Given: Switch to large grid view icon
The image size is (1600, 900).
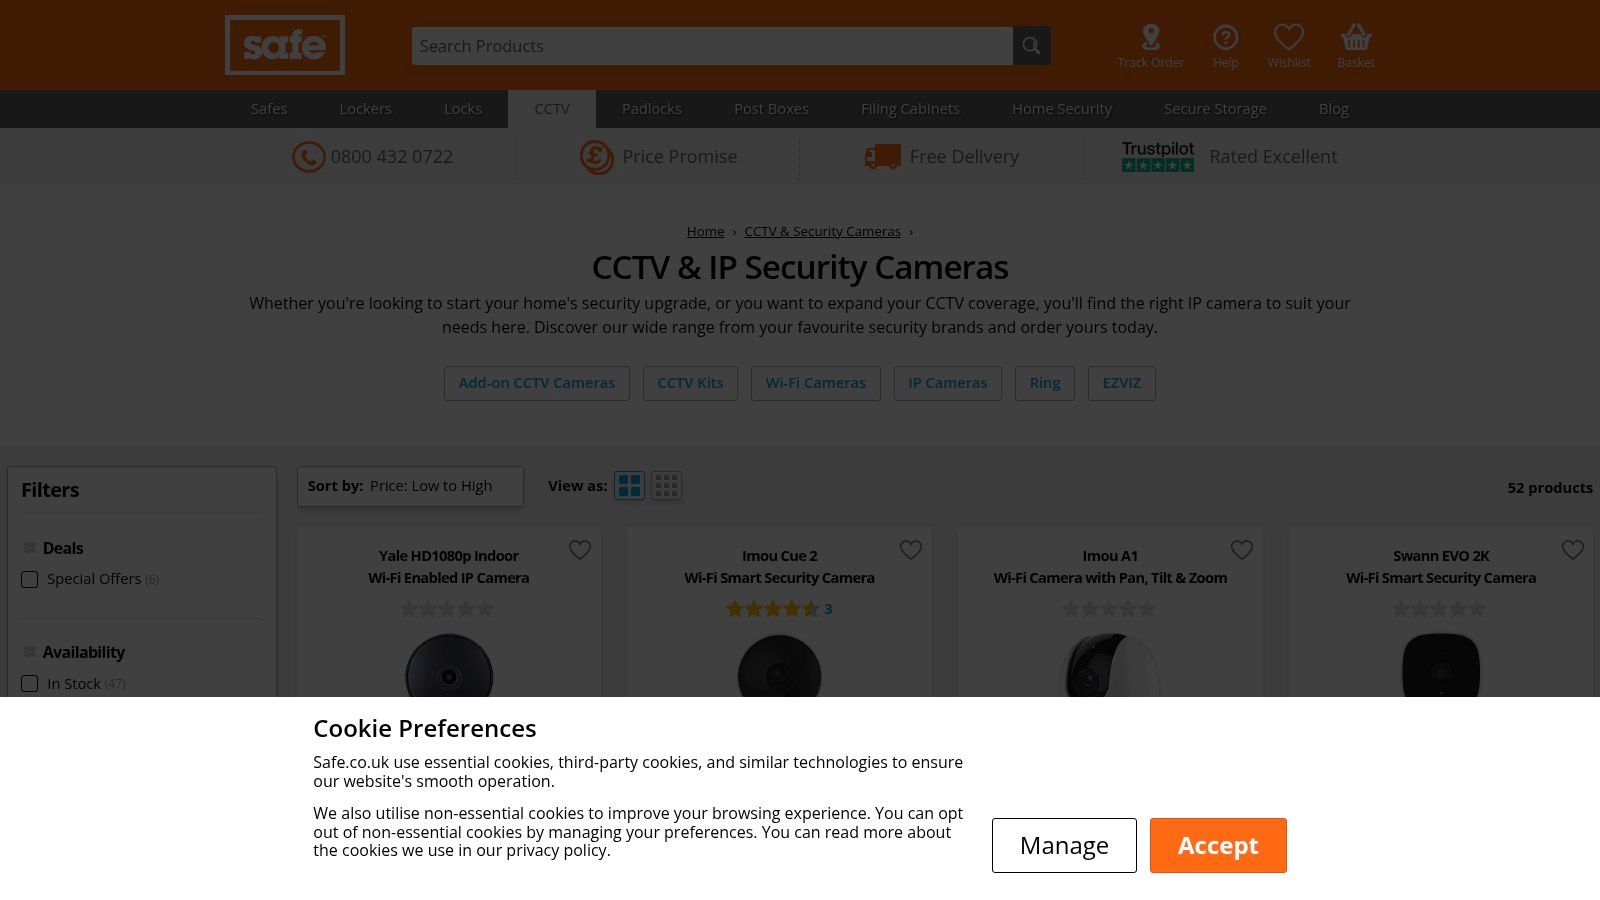Looking at the screenshot, I should [629, 486].
